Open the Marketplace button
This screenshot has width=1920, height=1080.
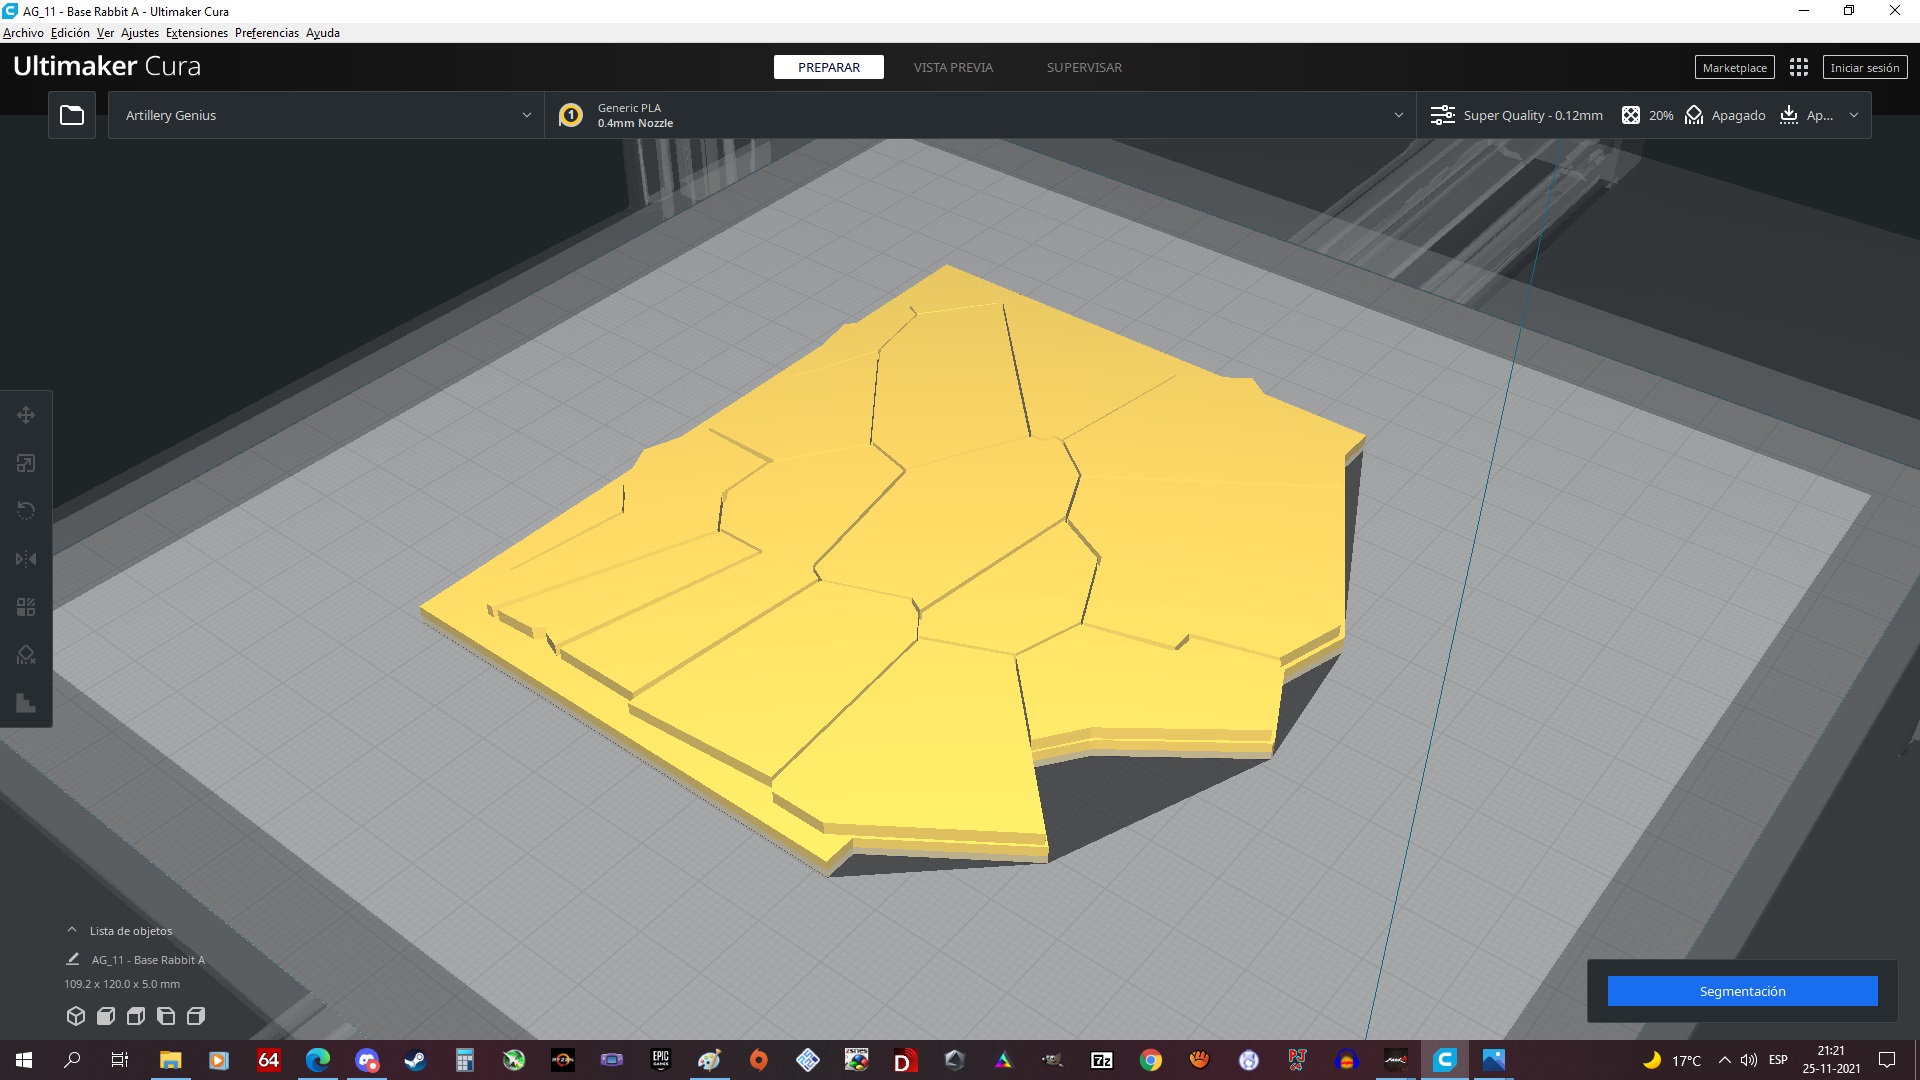coord(1734,67)
